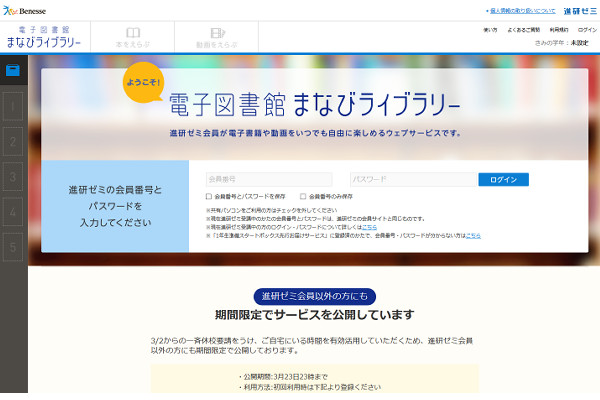Select sidebar slot number 4
Image resolution: width=600 pixels, height=400 pixels.
point(13,212)
